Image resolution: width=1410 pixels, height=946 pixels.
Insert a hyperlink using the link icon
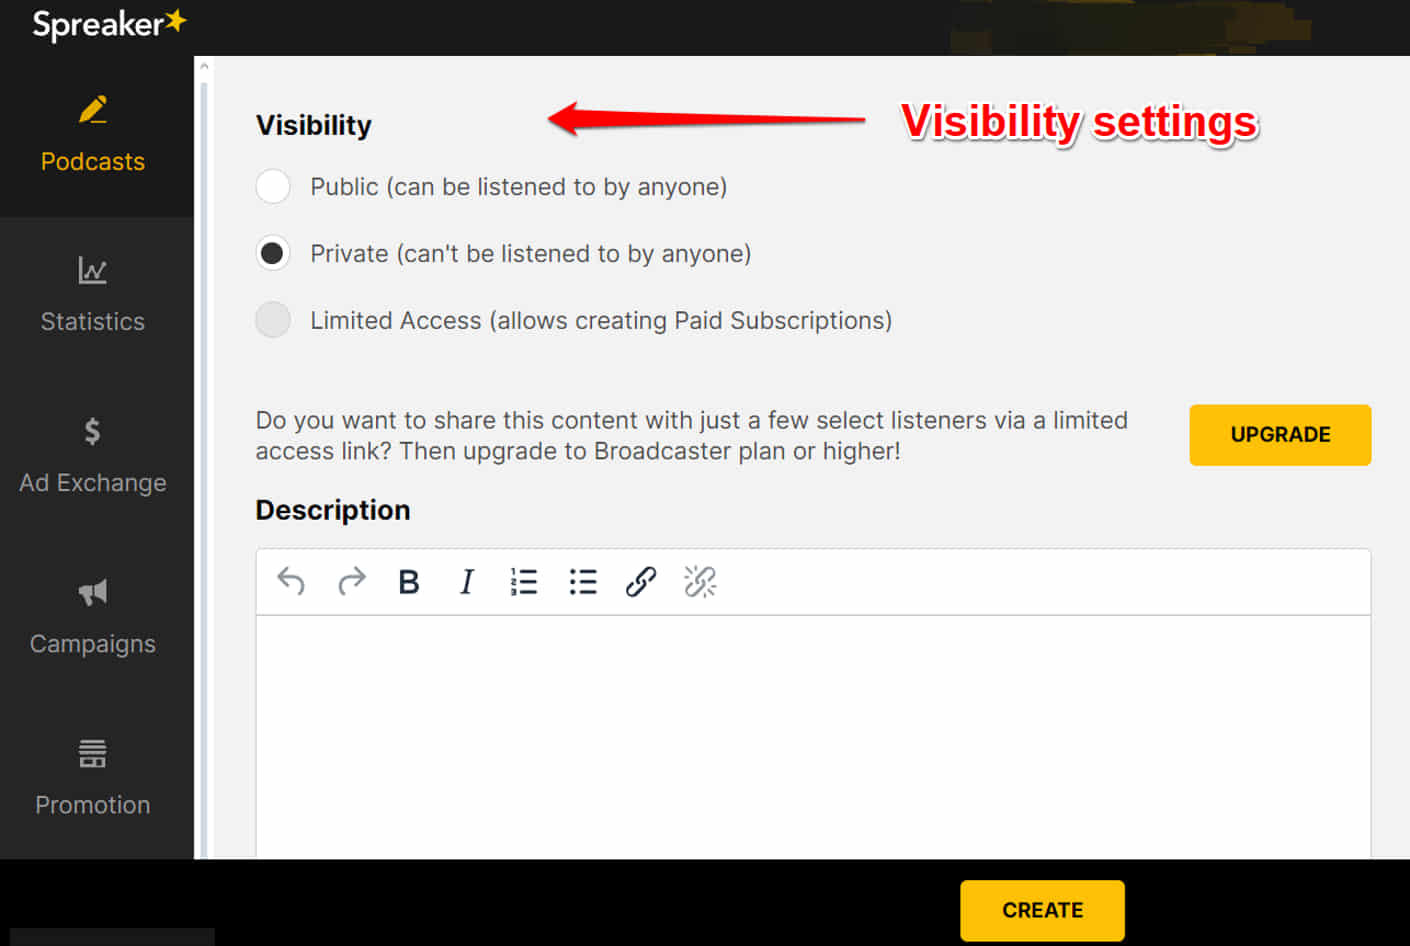pyautogui.click(x=641, y=582)
